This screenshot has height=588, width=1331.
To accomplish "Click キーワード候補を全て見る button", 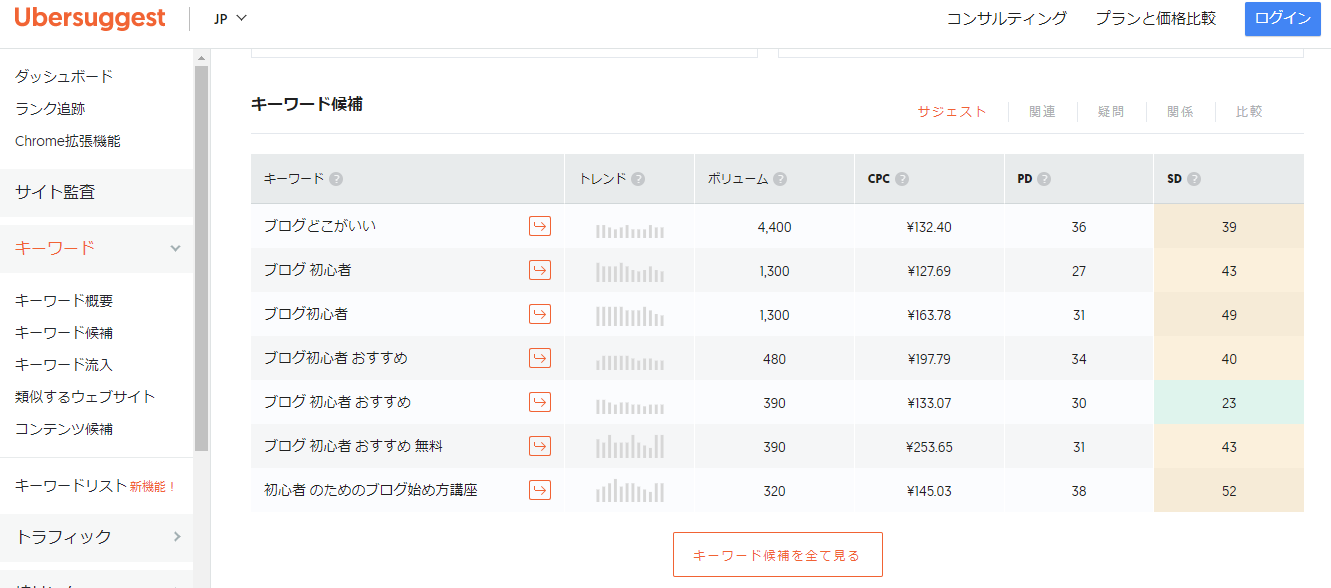I will (x=777, y=555).
